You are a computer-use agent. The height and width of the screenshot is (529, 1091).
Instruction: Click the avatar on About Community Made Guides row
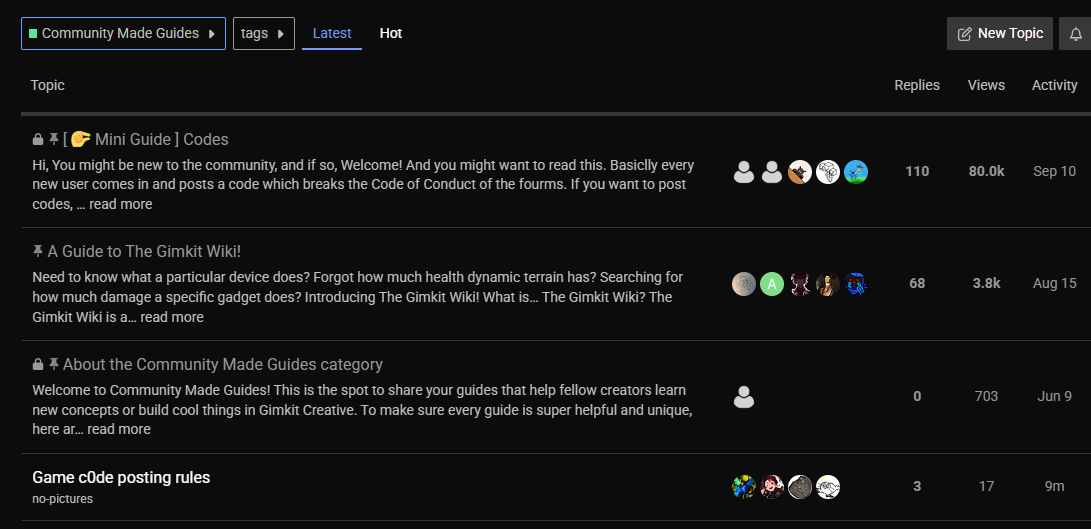click(744, 397)
